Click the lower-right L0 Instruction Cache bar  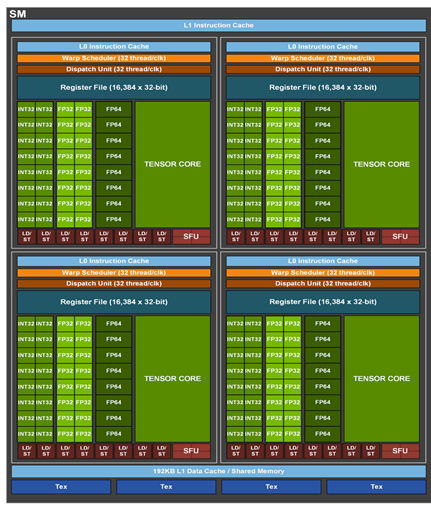(x=323, y=261)
